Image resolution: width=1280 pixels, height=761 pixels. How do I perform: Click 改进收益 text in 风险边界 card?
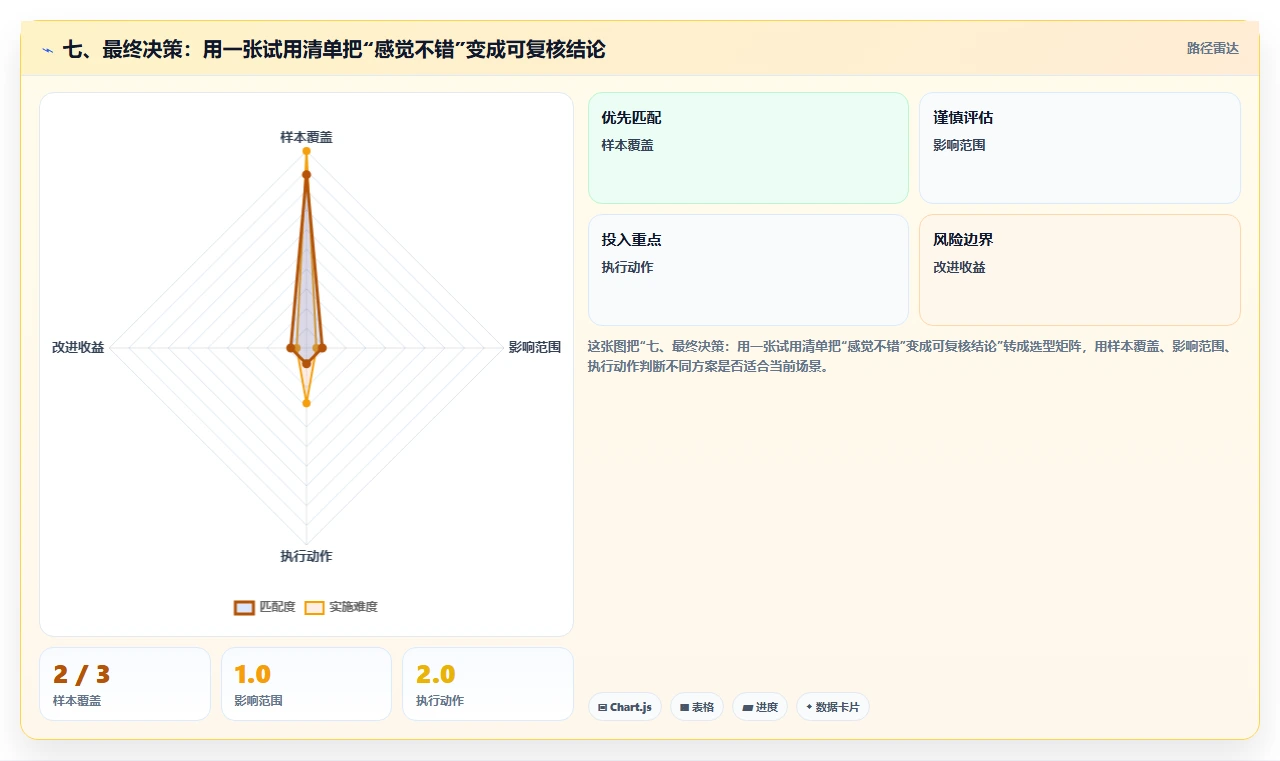[959, 267]
